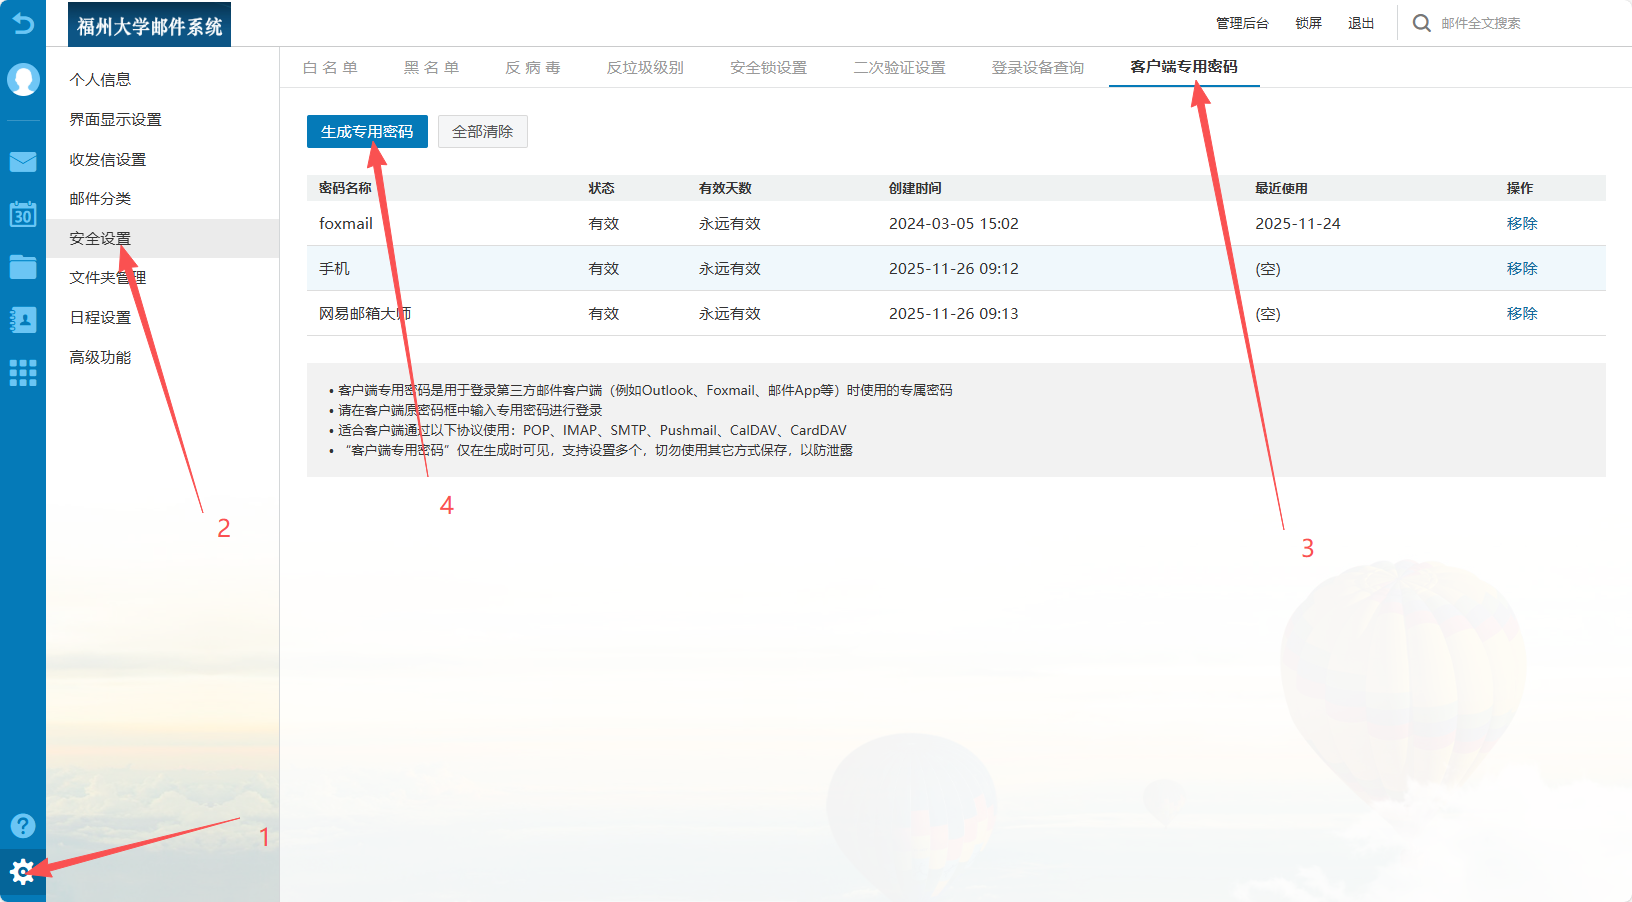This screenshot has width=1632, height=902.
Task: Click the help question mark icon
Action: [23, 825]
